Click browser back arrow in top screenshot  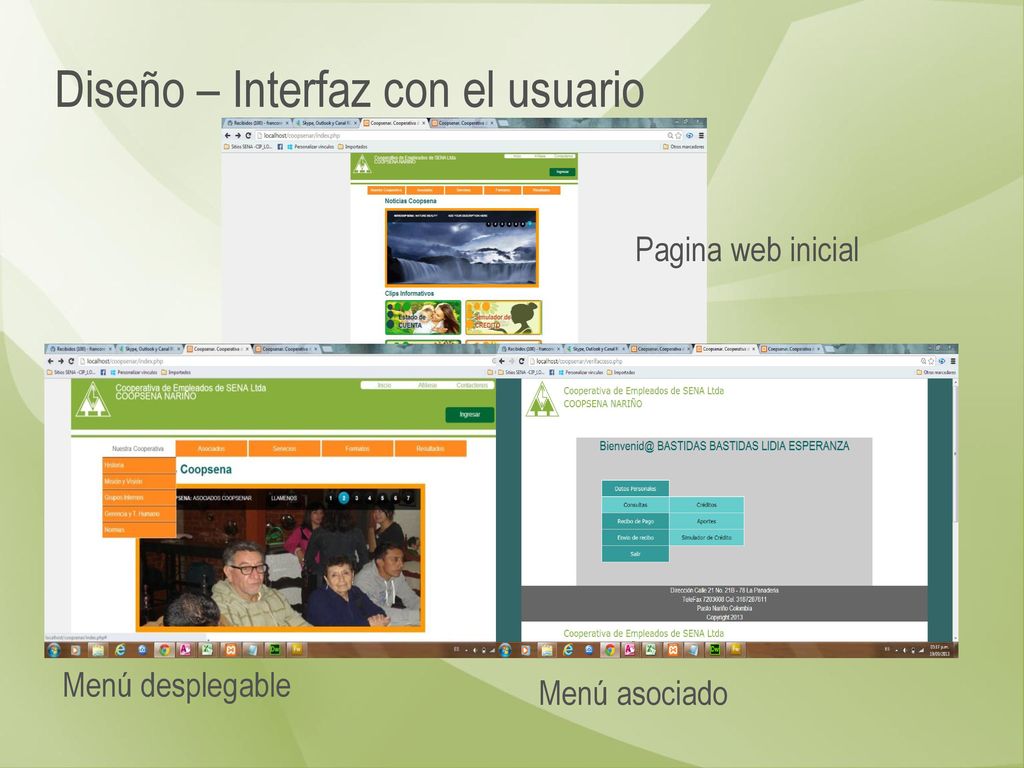point(227,136)
